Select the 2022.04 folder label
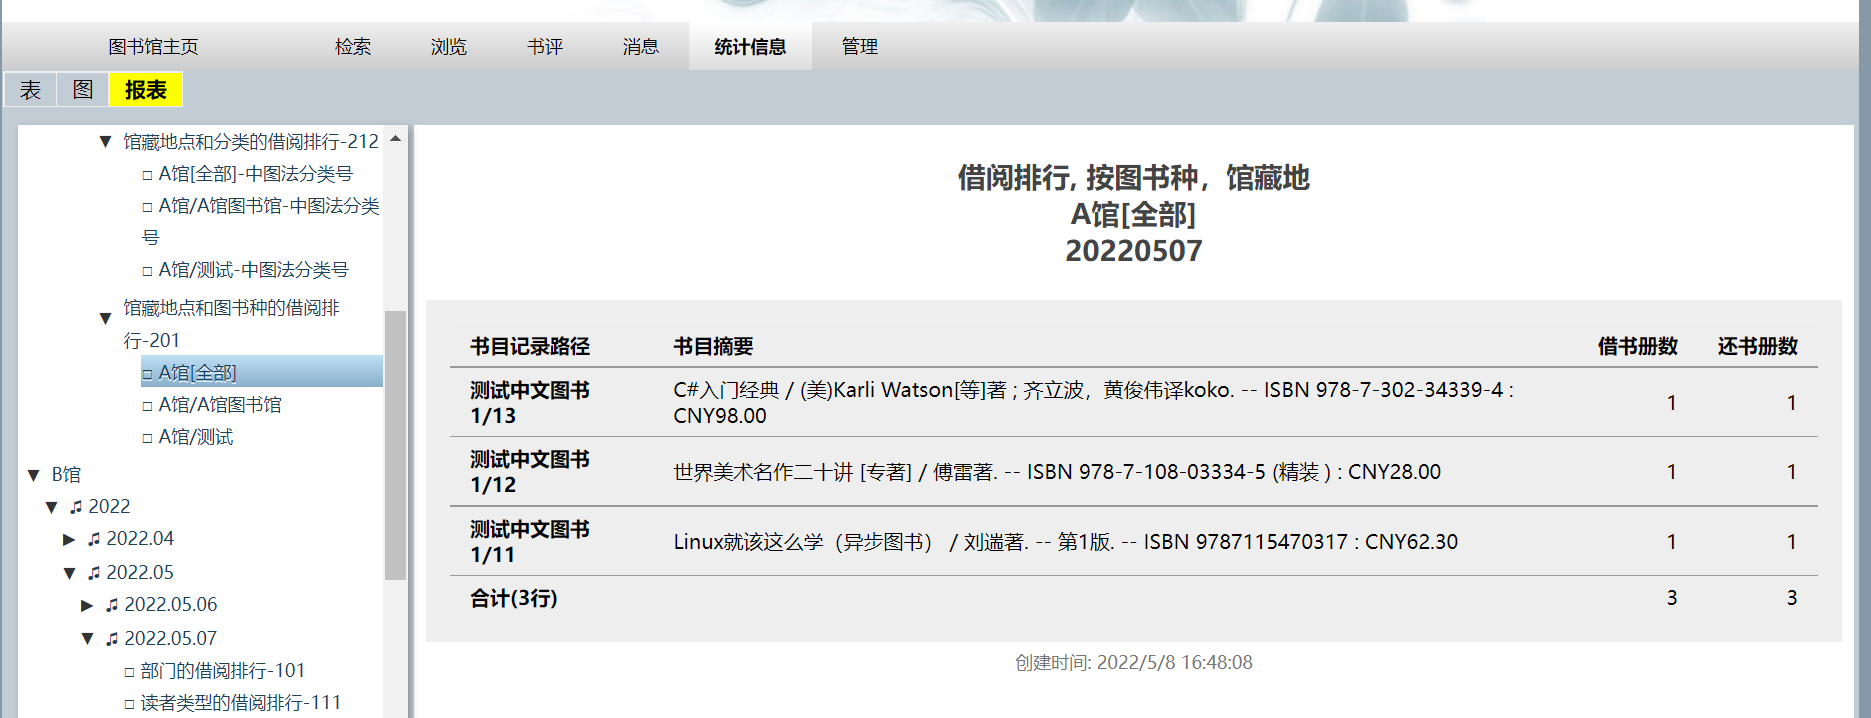This screenshot has width=1871, height=718. coord(140,539)
